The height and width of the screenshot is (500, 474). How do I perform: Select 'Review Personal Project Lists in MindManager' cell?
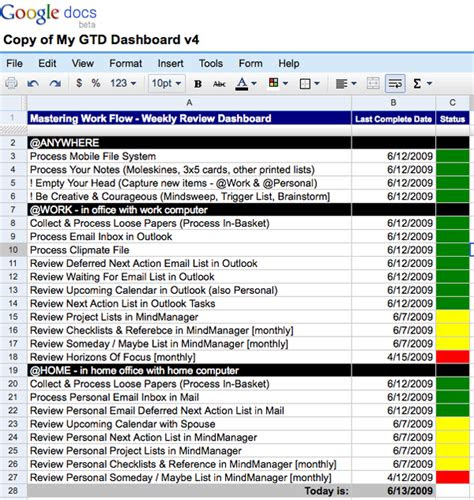189,451
